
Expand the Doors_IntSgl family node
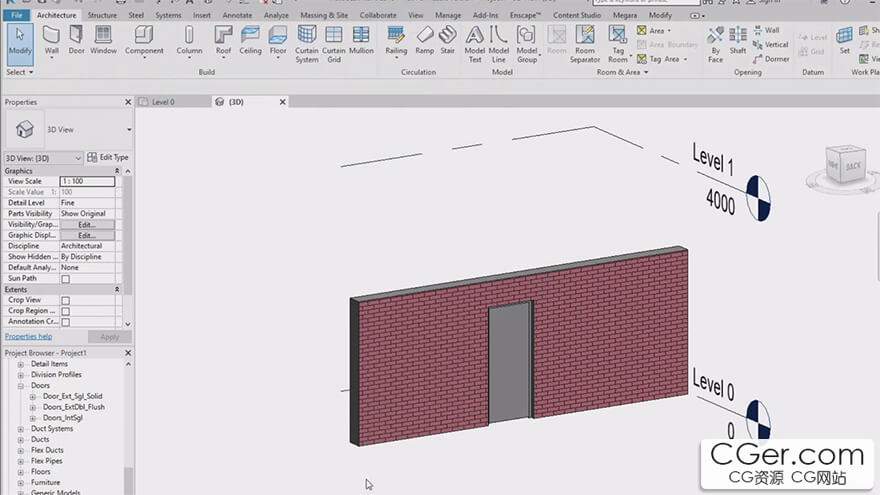click(33, 419)
